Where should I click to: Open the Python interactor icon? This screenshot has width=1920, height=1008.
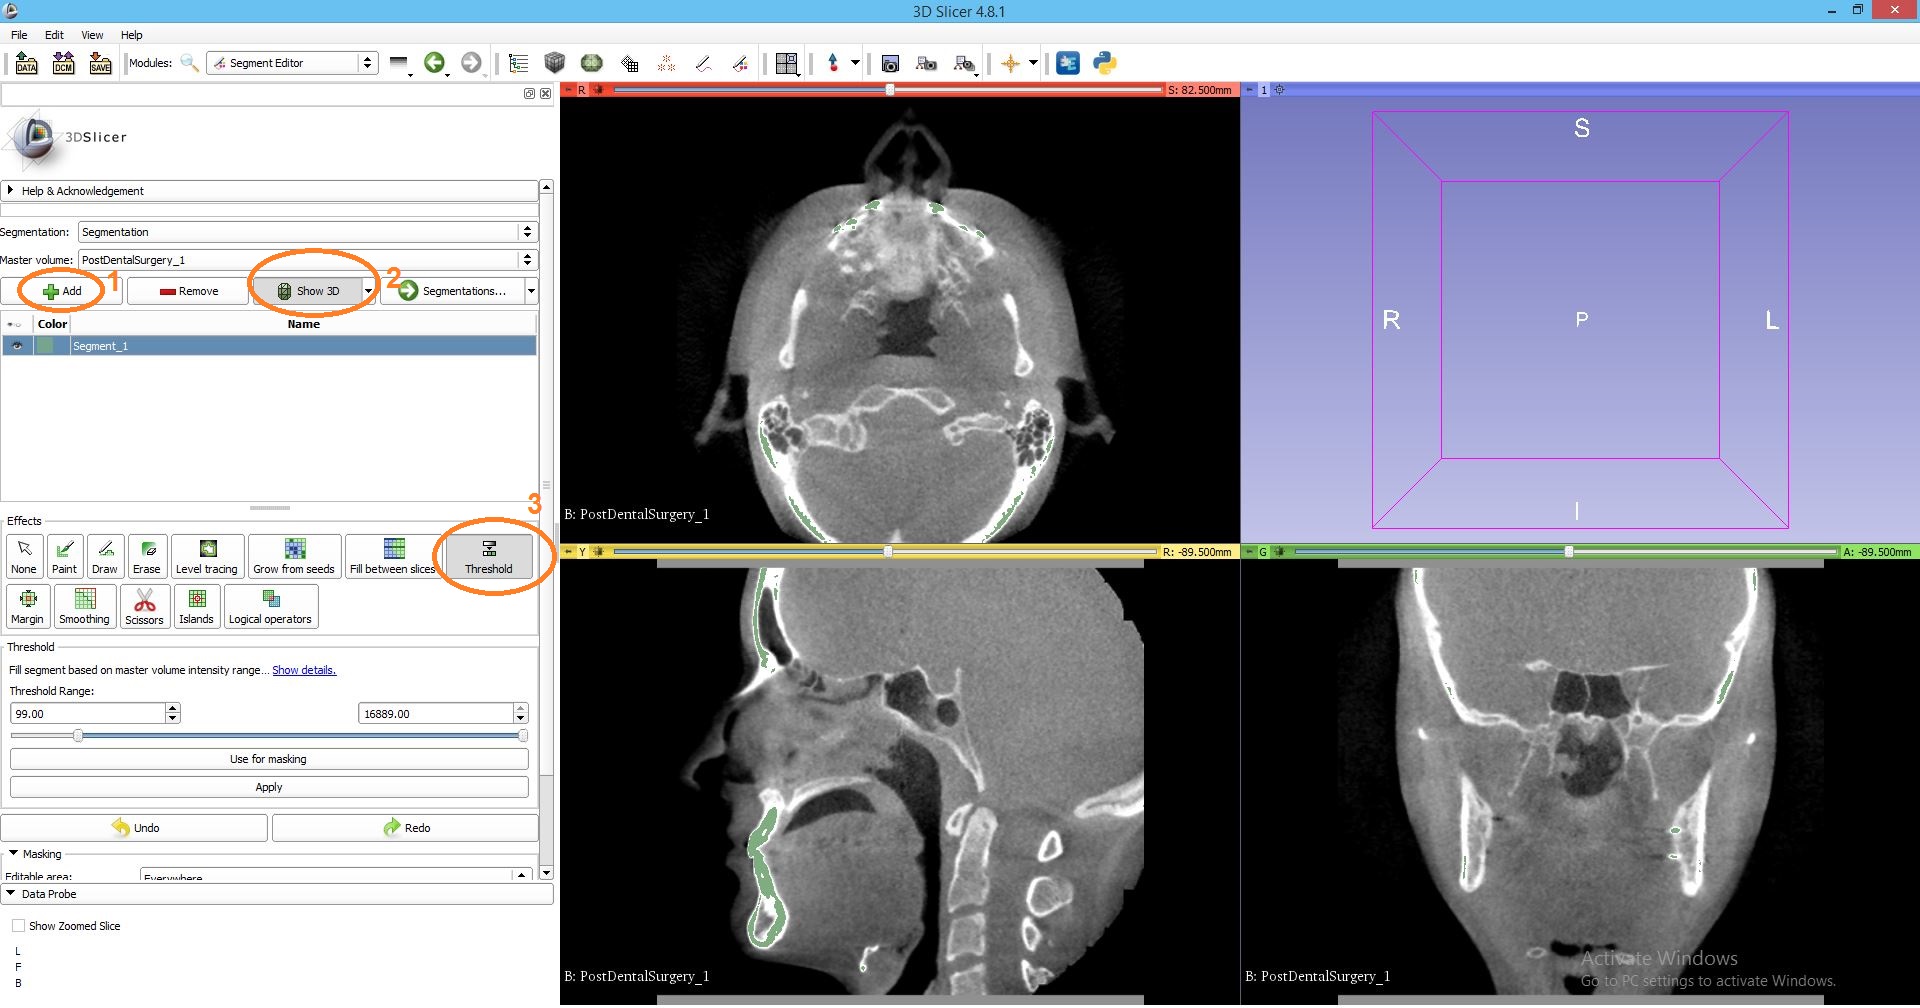click(1105, 63)
